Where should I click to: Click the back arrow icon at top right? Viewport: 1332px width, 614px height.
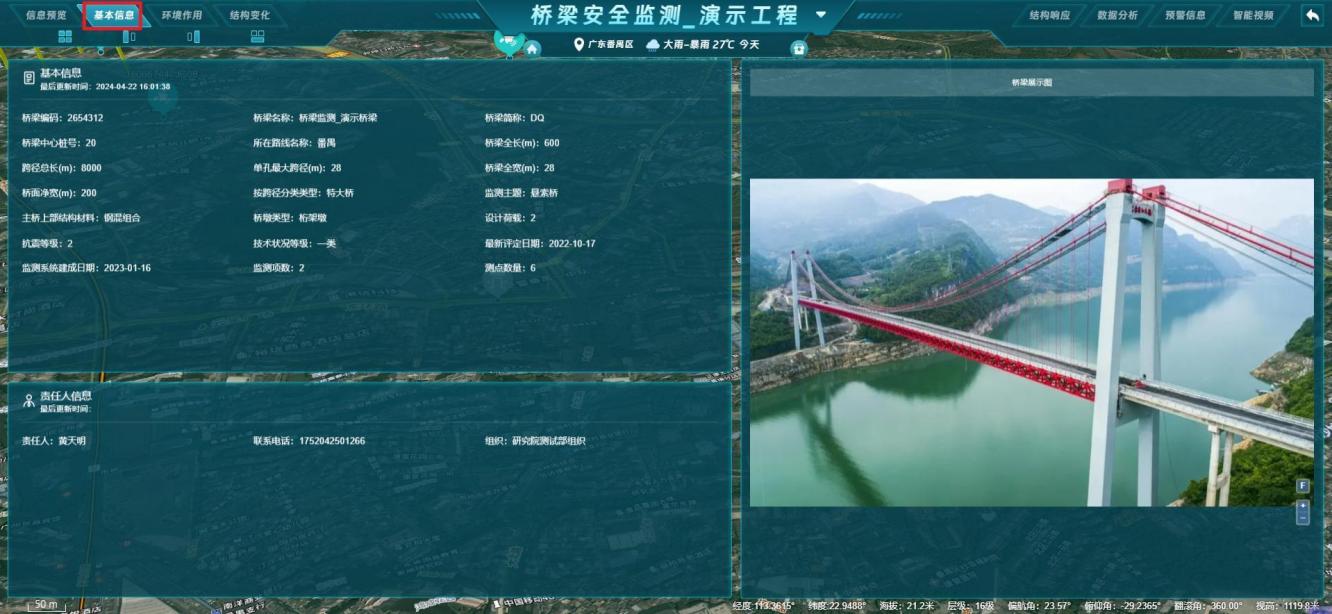click(1311, 15)
